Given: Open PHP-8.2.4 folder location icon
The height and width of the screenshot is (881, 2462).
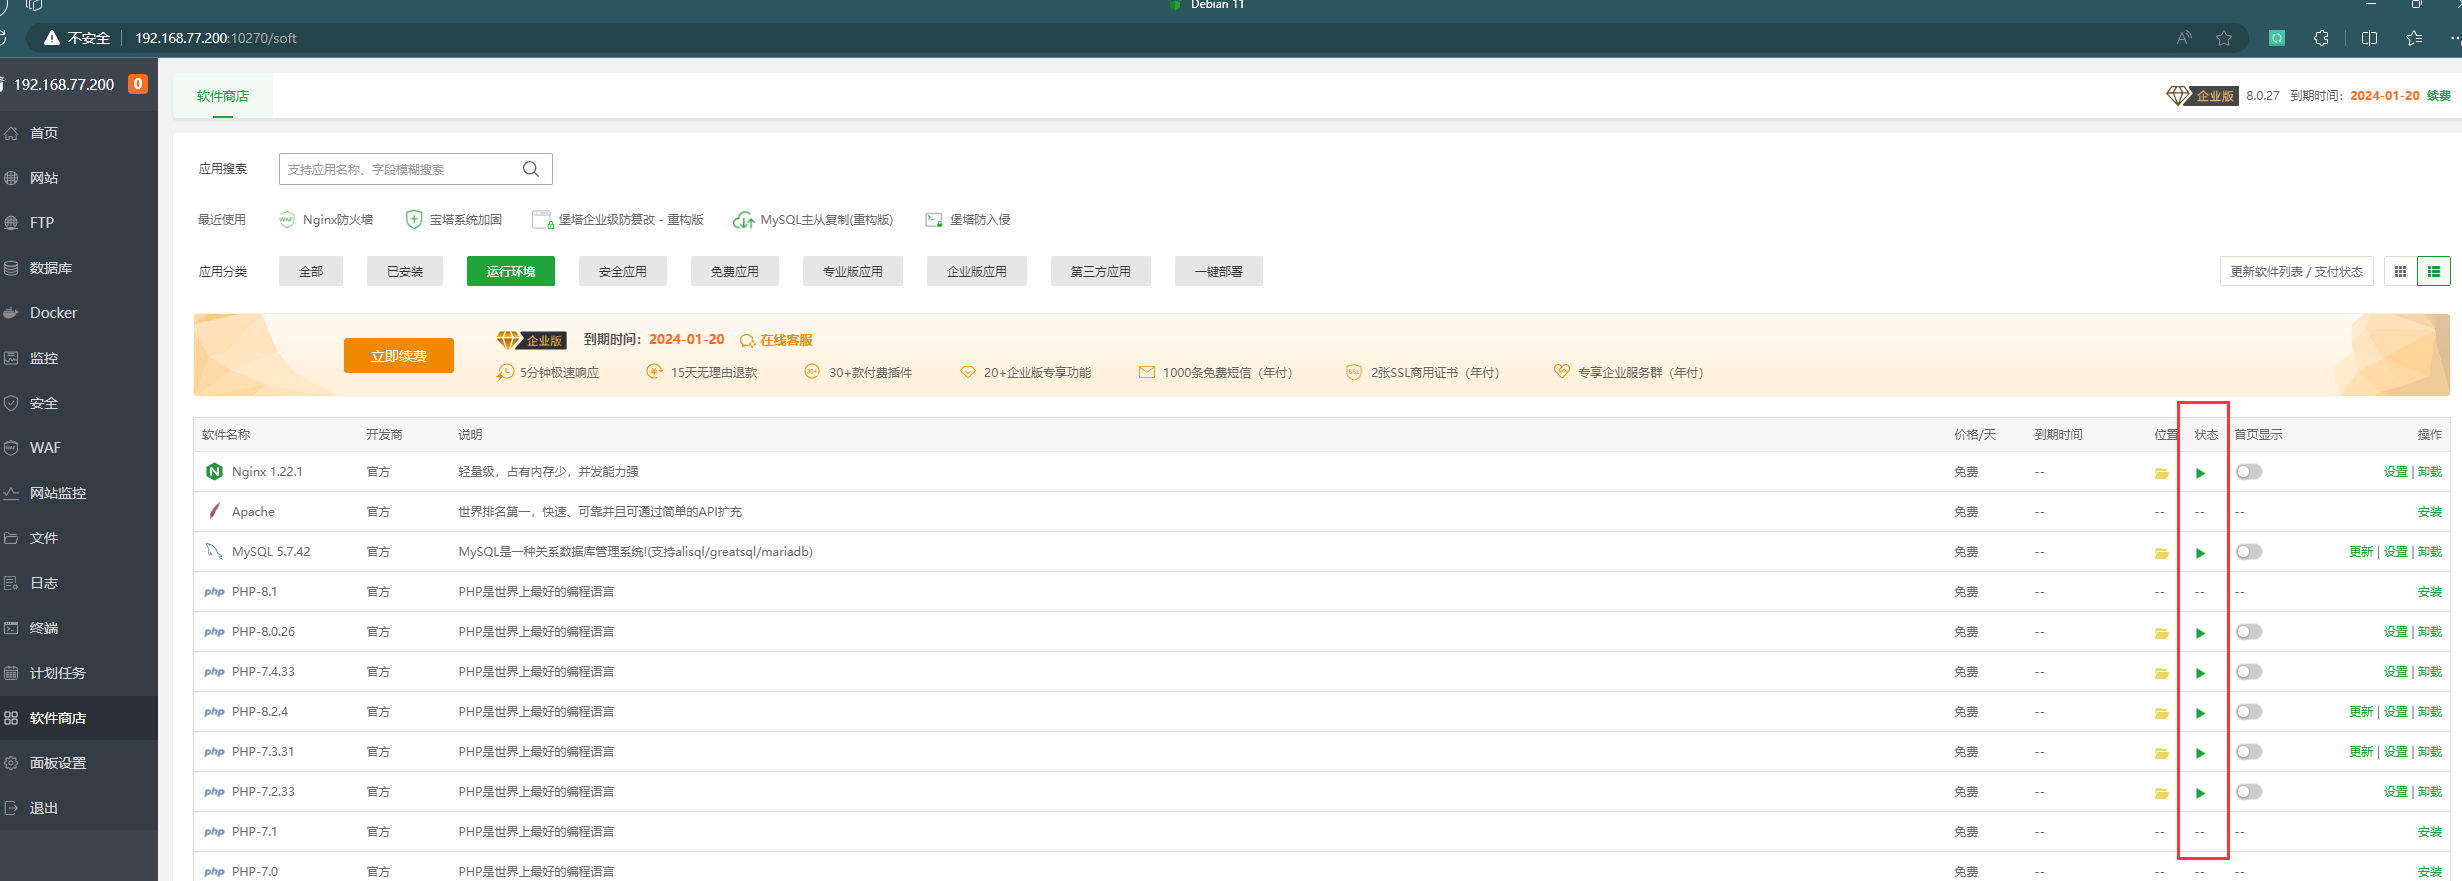Looking at the screenshot, I should [x=2161, y=713].
